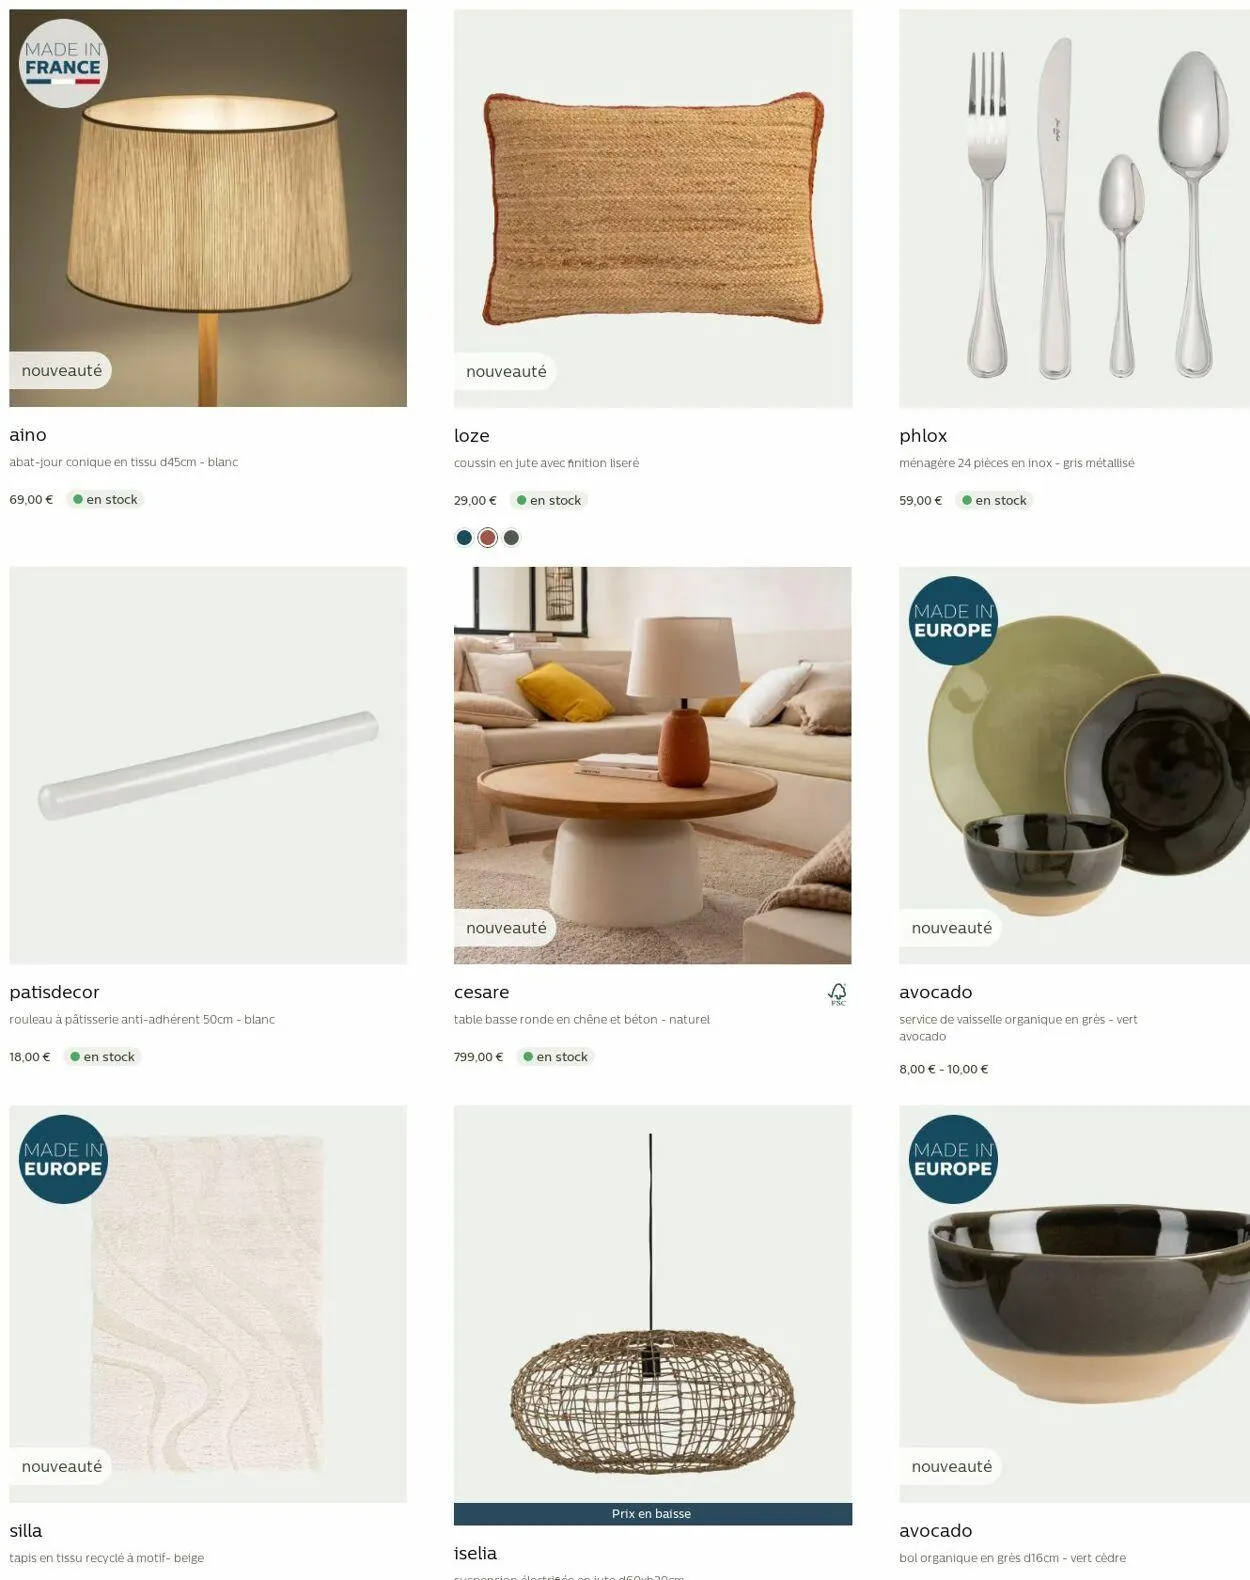The width and height of the screenshot is (1250, 1580).
Task: Click the nouveauté tag on loze cushion
Action: pyautogui.click(x=506, y=371)
